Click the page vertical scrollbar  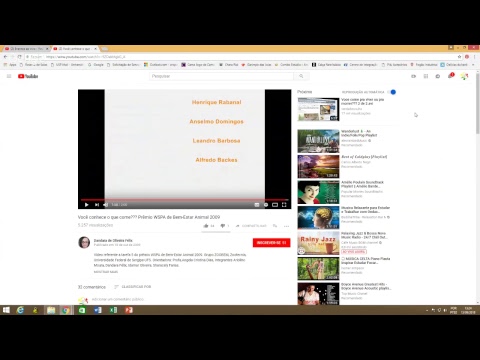pyautogui.click(x=477, y=103)
